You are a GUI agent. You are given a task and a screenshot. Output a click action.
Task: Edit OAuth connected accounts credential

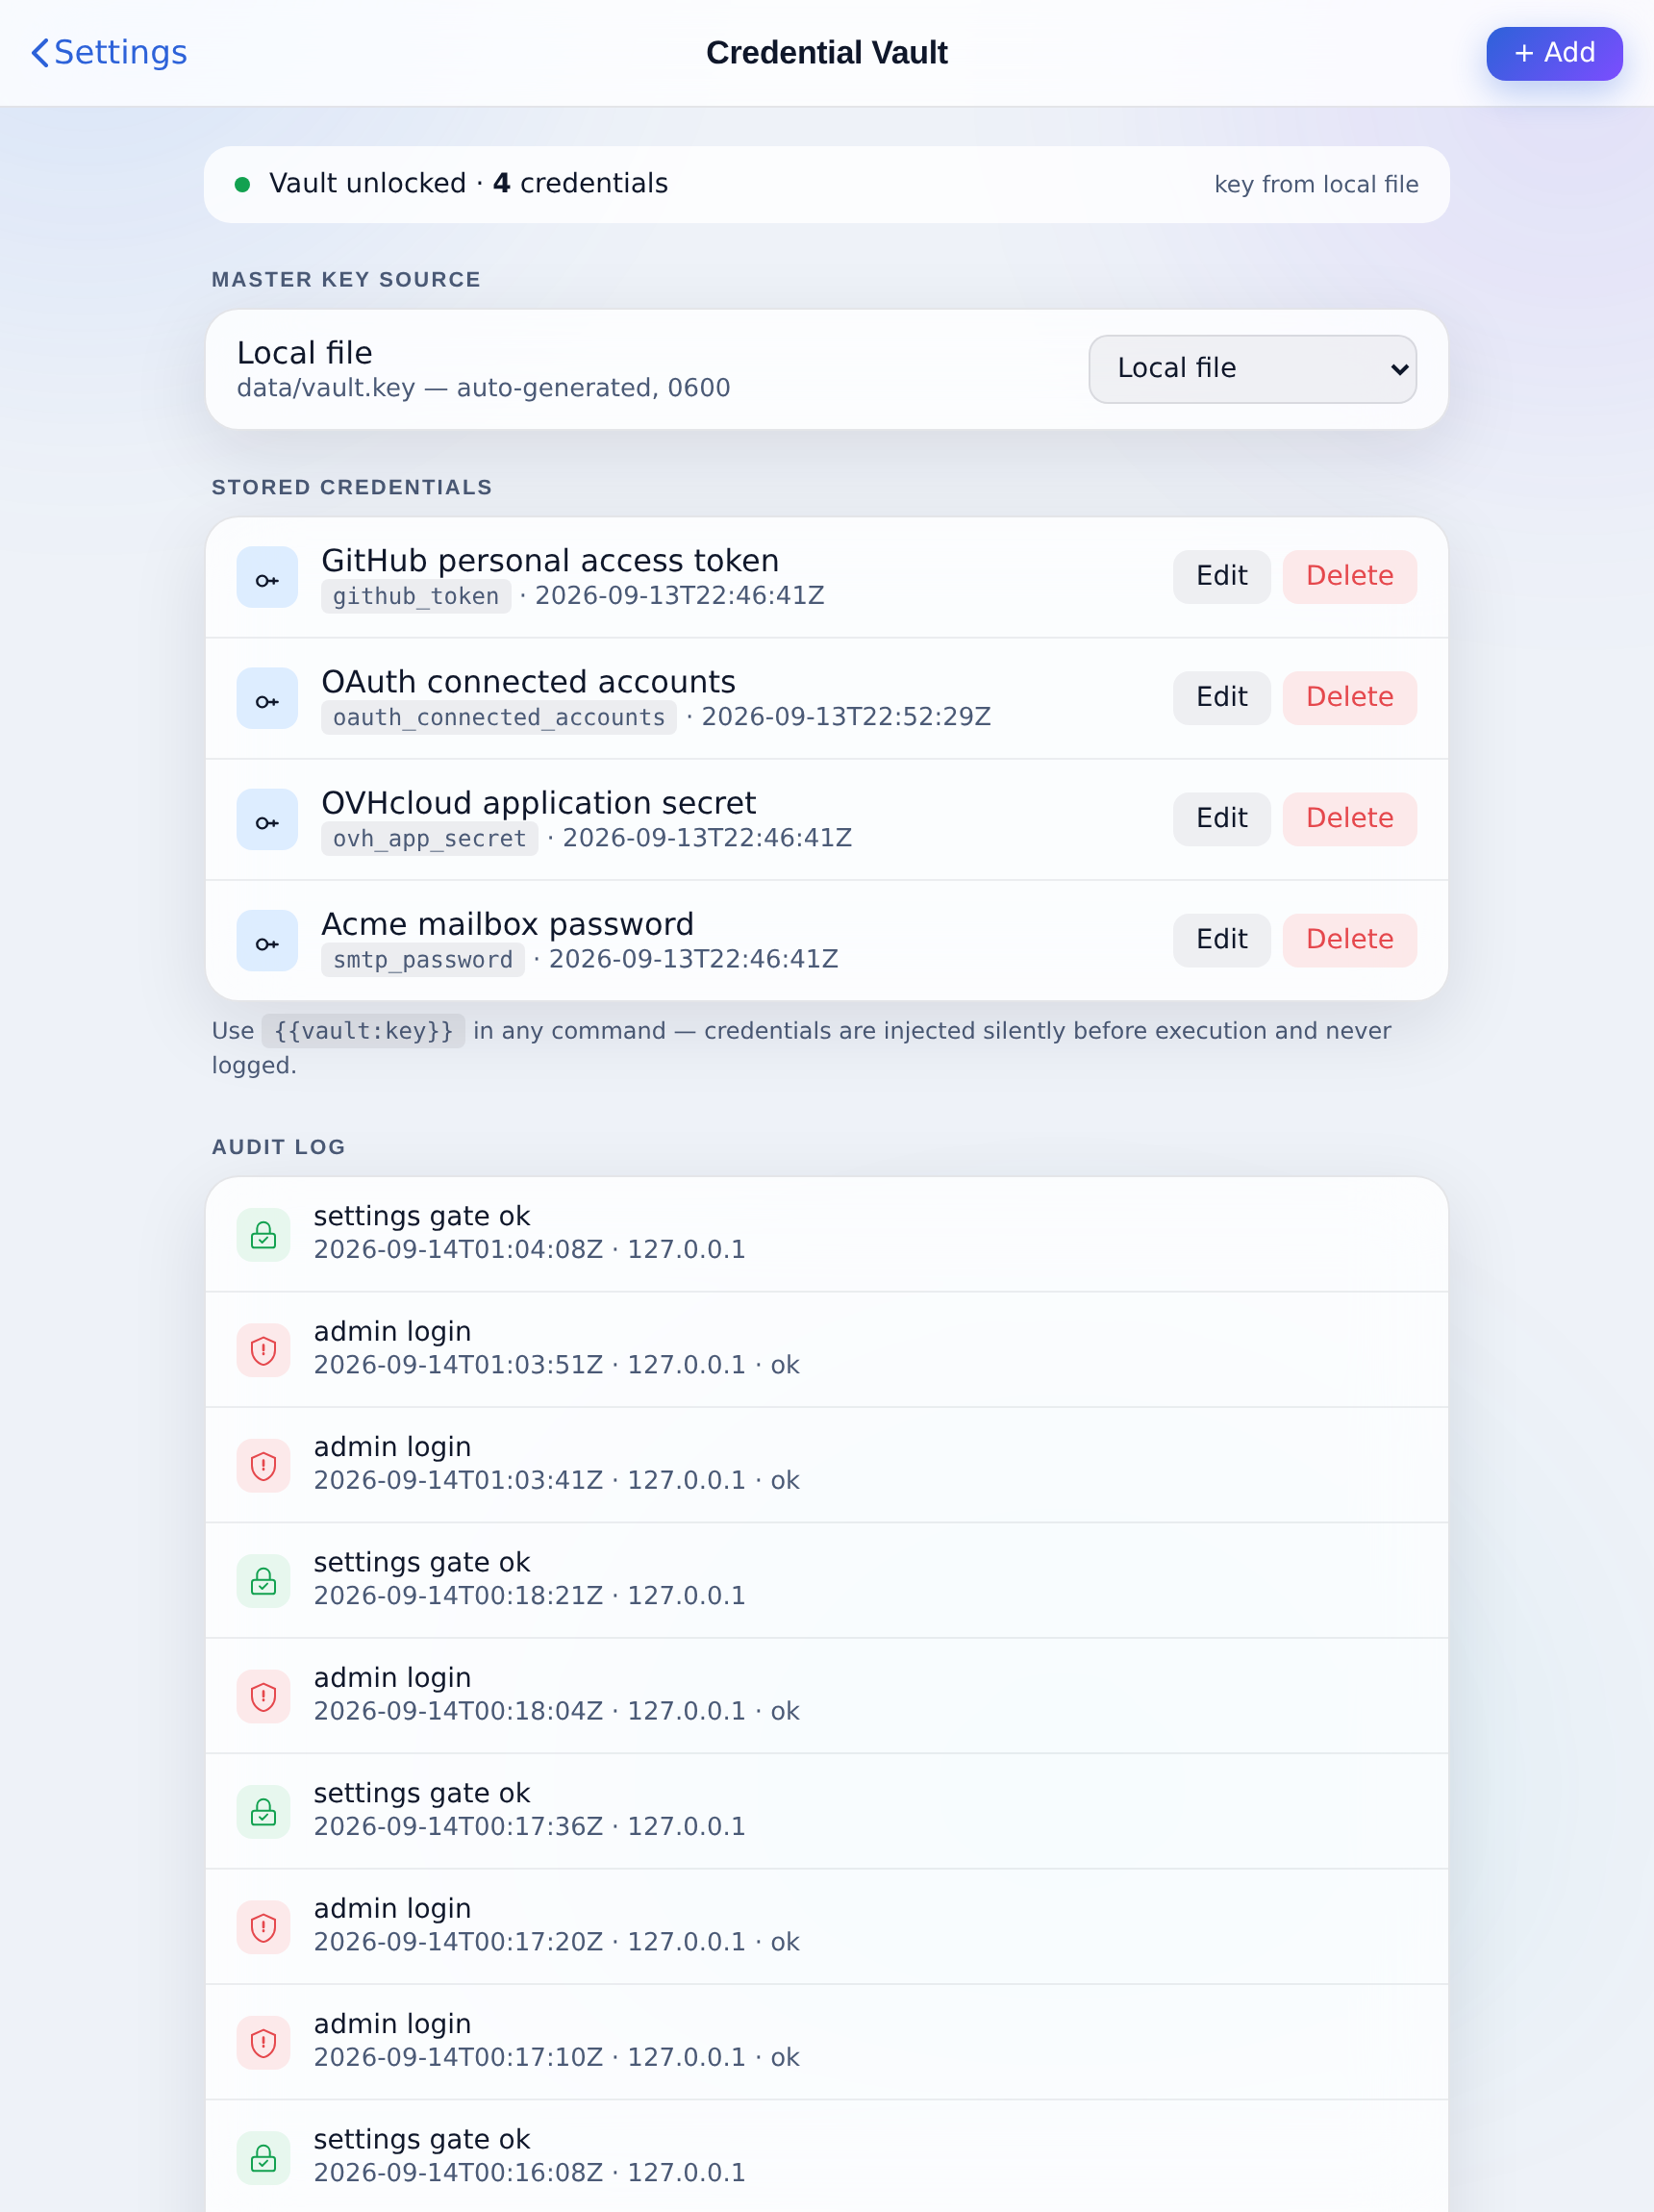[1221, 697]
